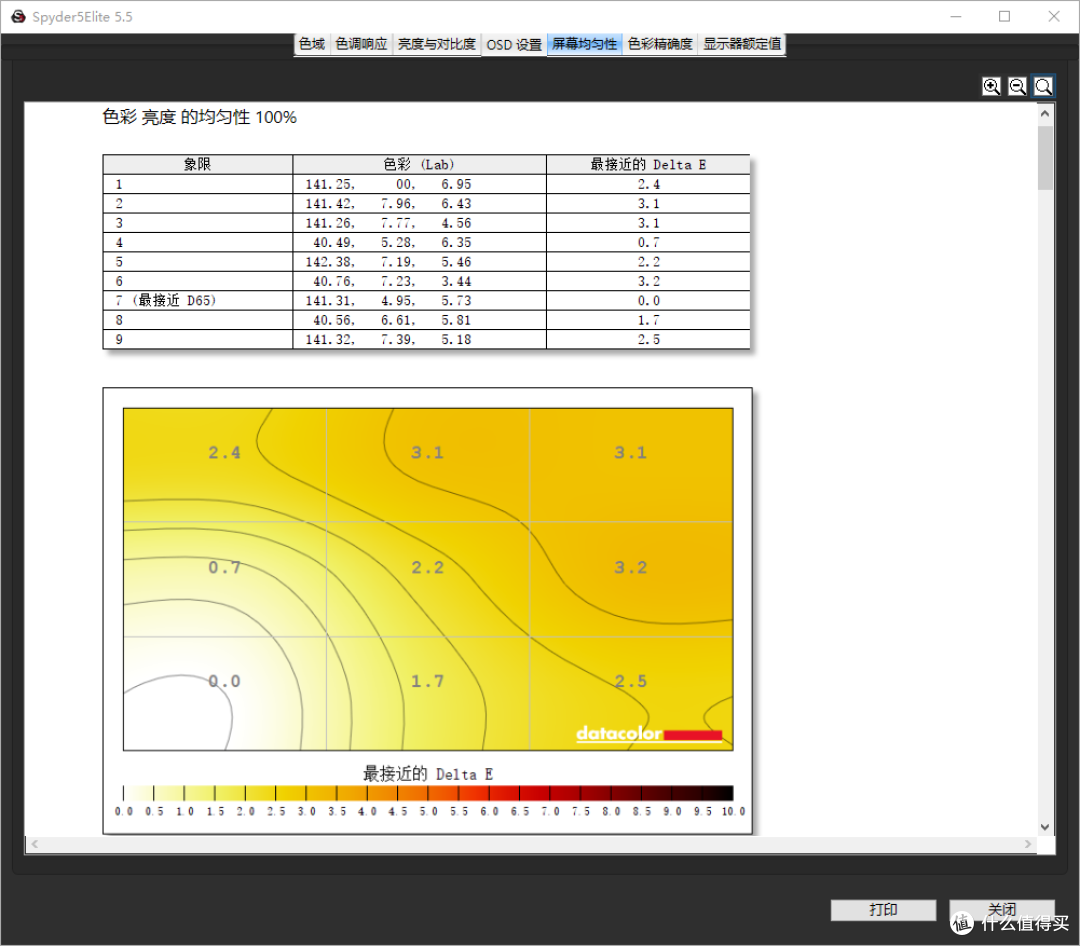Screen dimensions: 1080x946
Task: Click the 打印 button
Action: click(883, 909)
